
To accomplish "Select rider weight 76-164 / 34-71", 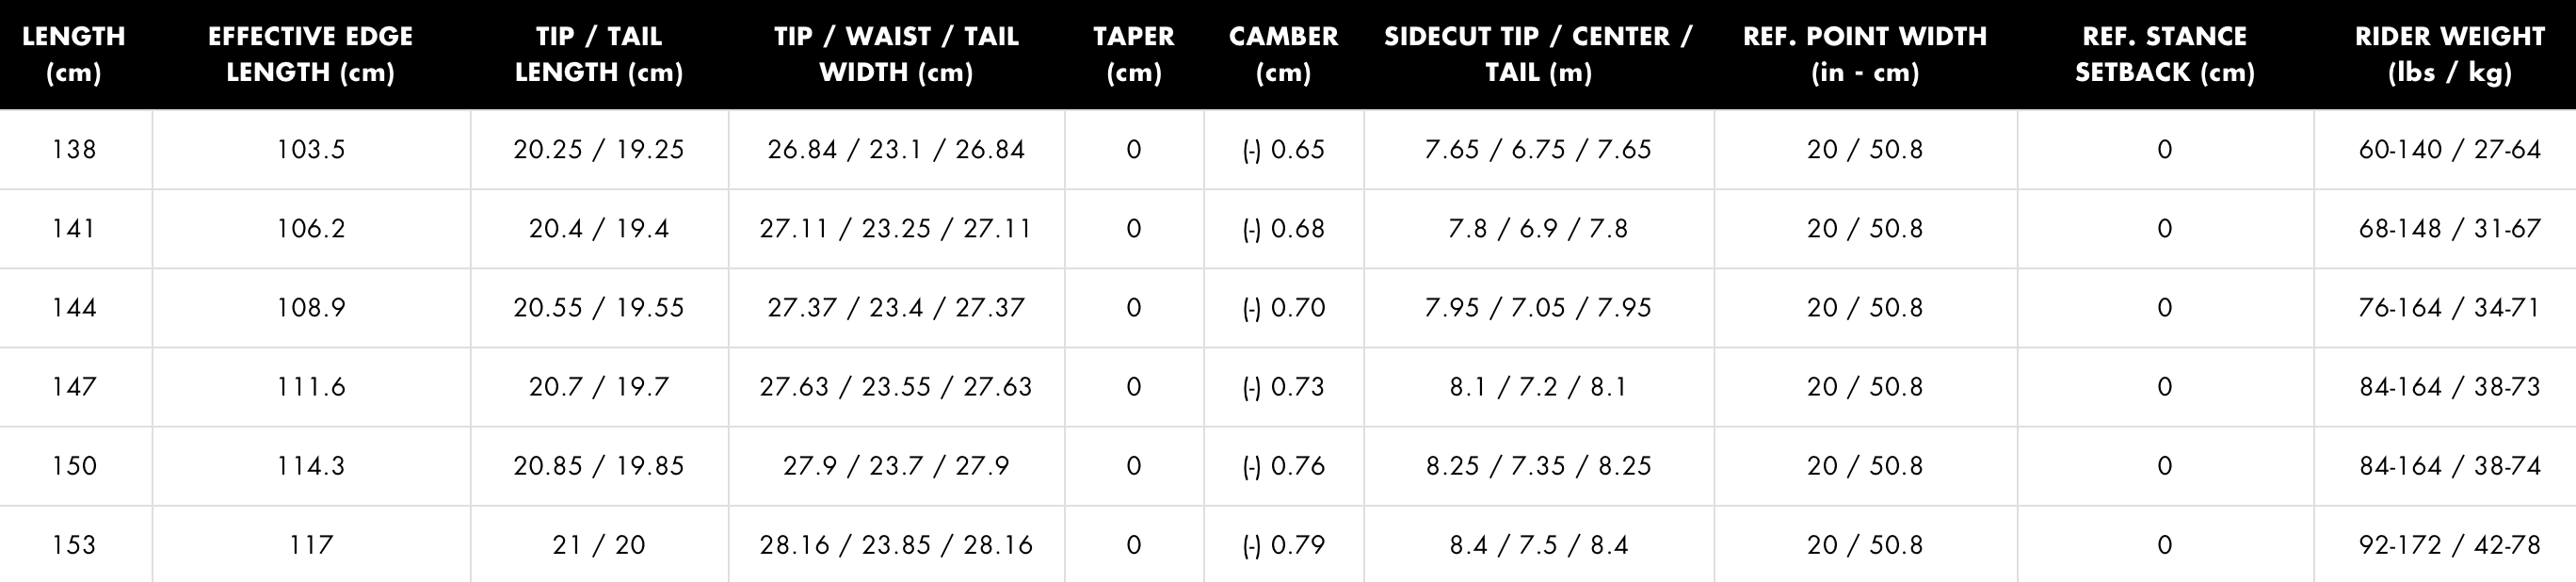I will pos(2449,308).
